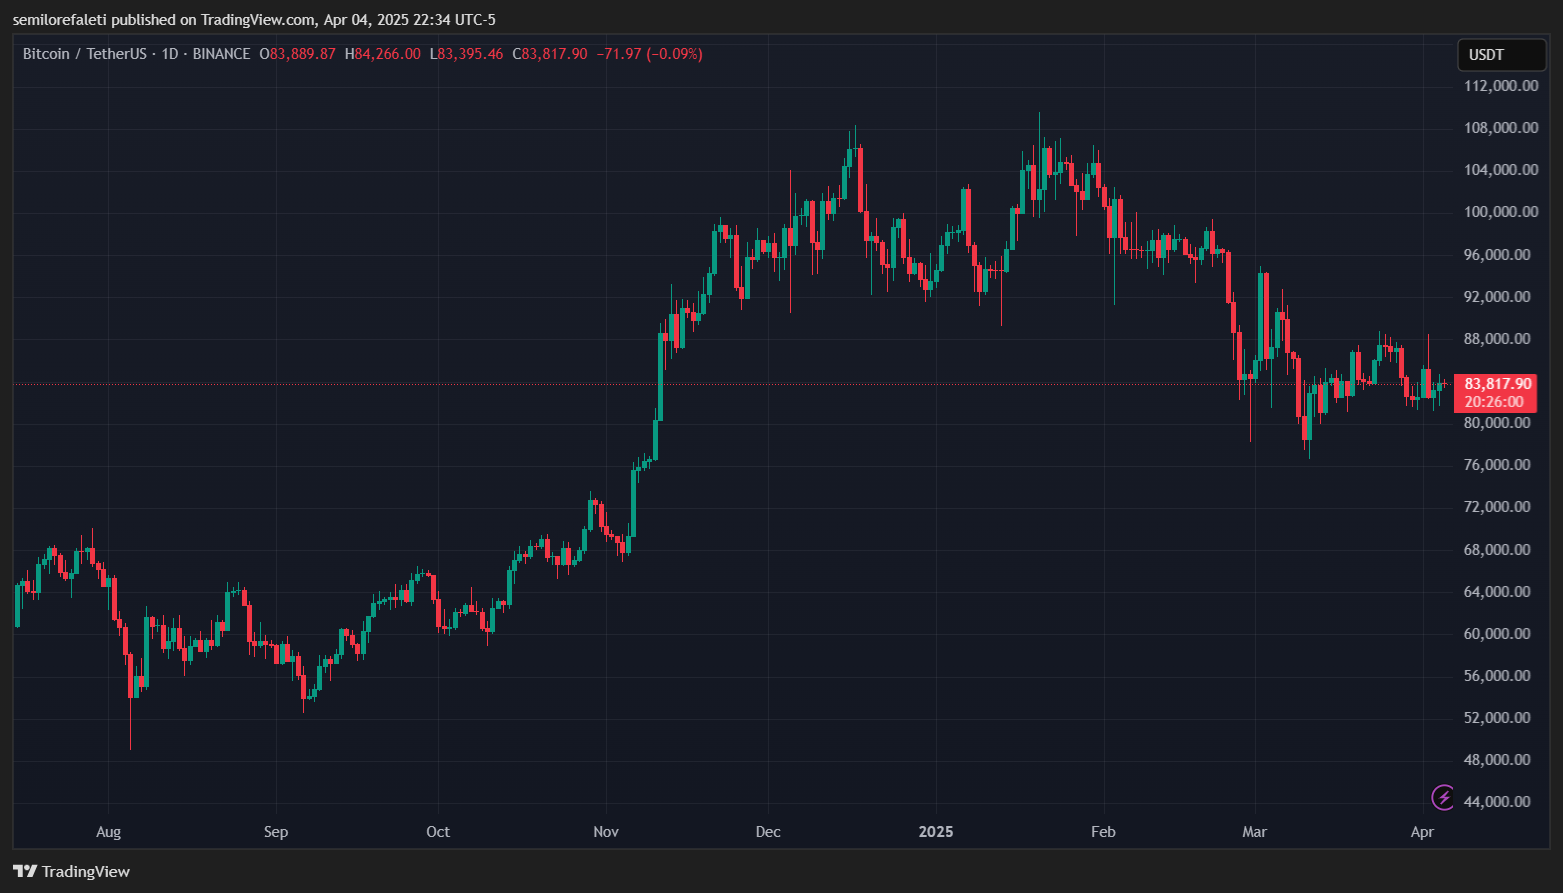The image size is (1563, 893).
Task: Click the open value O83,889.87
Action: click(x=297, y=53)
